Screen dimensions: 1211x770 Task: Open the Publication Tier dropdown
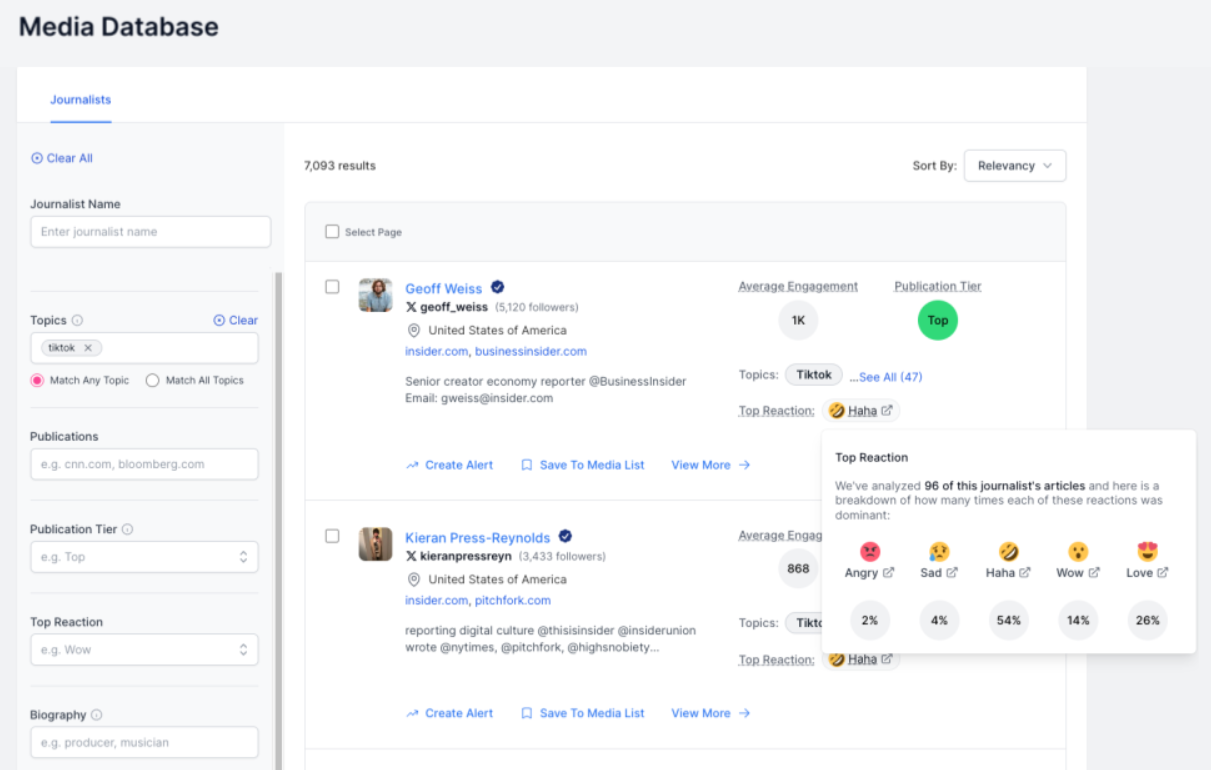[144, 557]
